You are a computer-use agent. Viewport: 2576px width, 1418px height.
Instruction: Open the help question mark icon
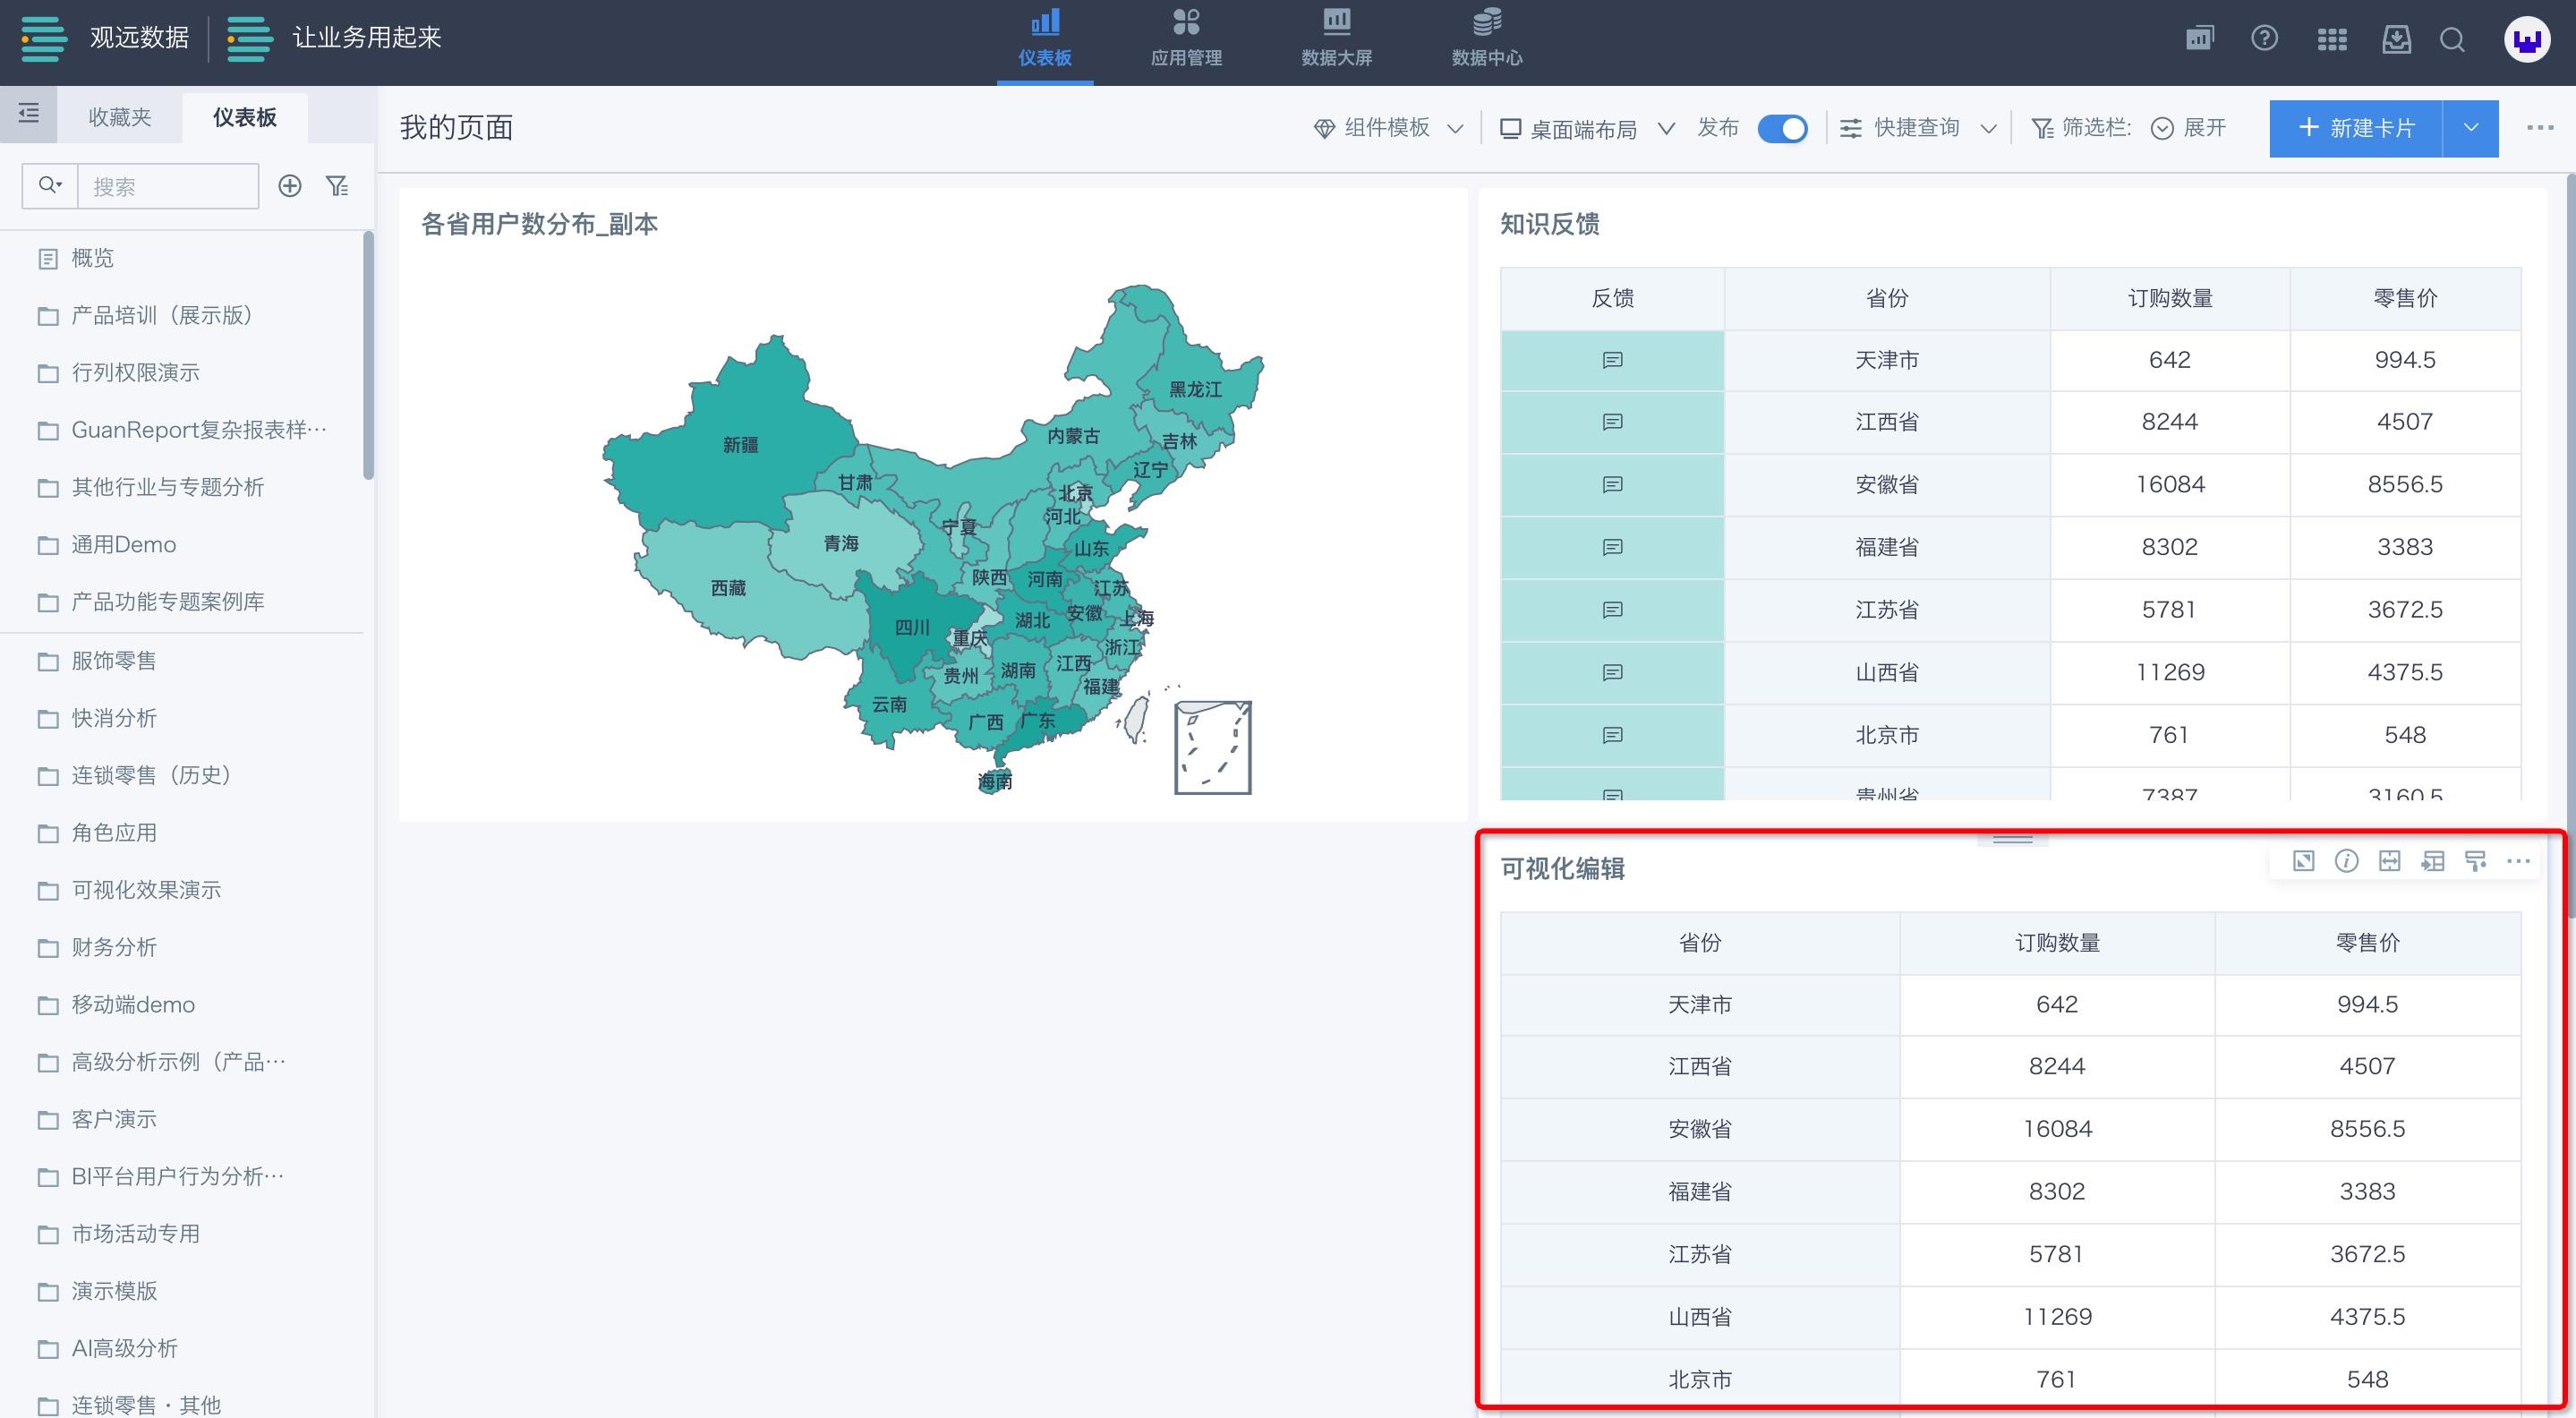(2264, 40)
